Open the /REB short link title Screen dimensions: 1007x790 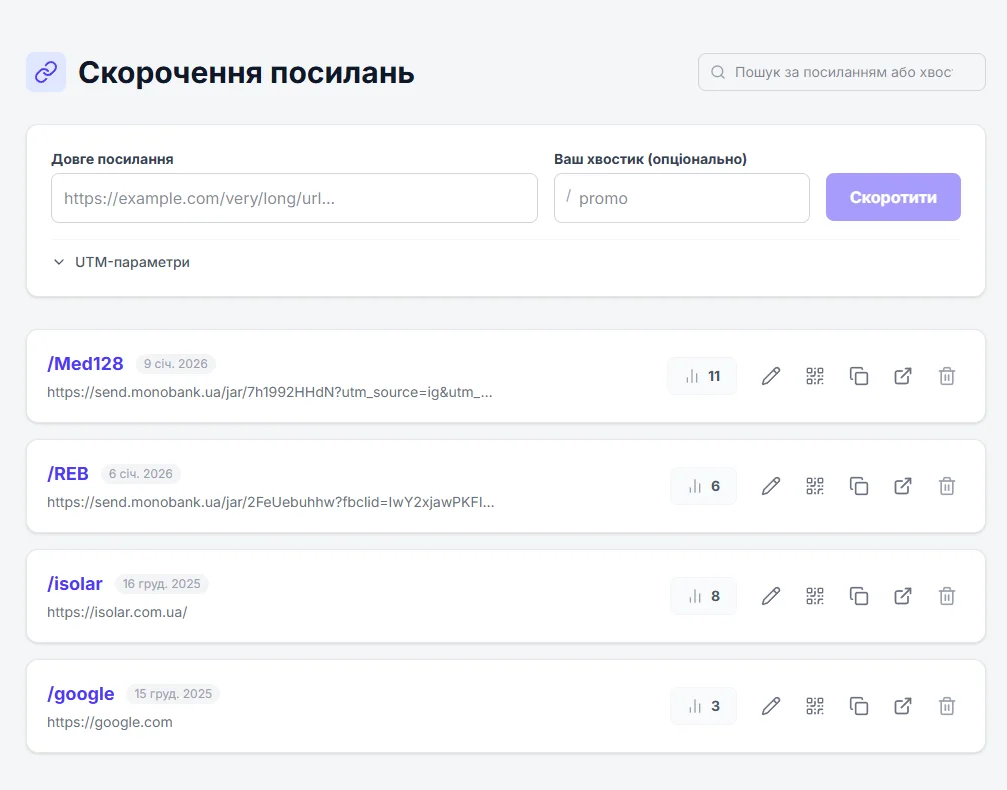pos(67,473)
